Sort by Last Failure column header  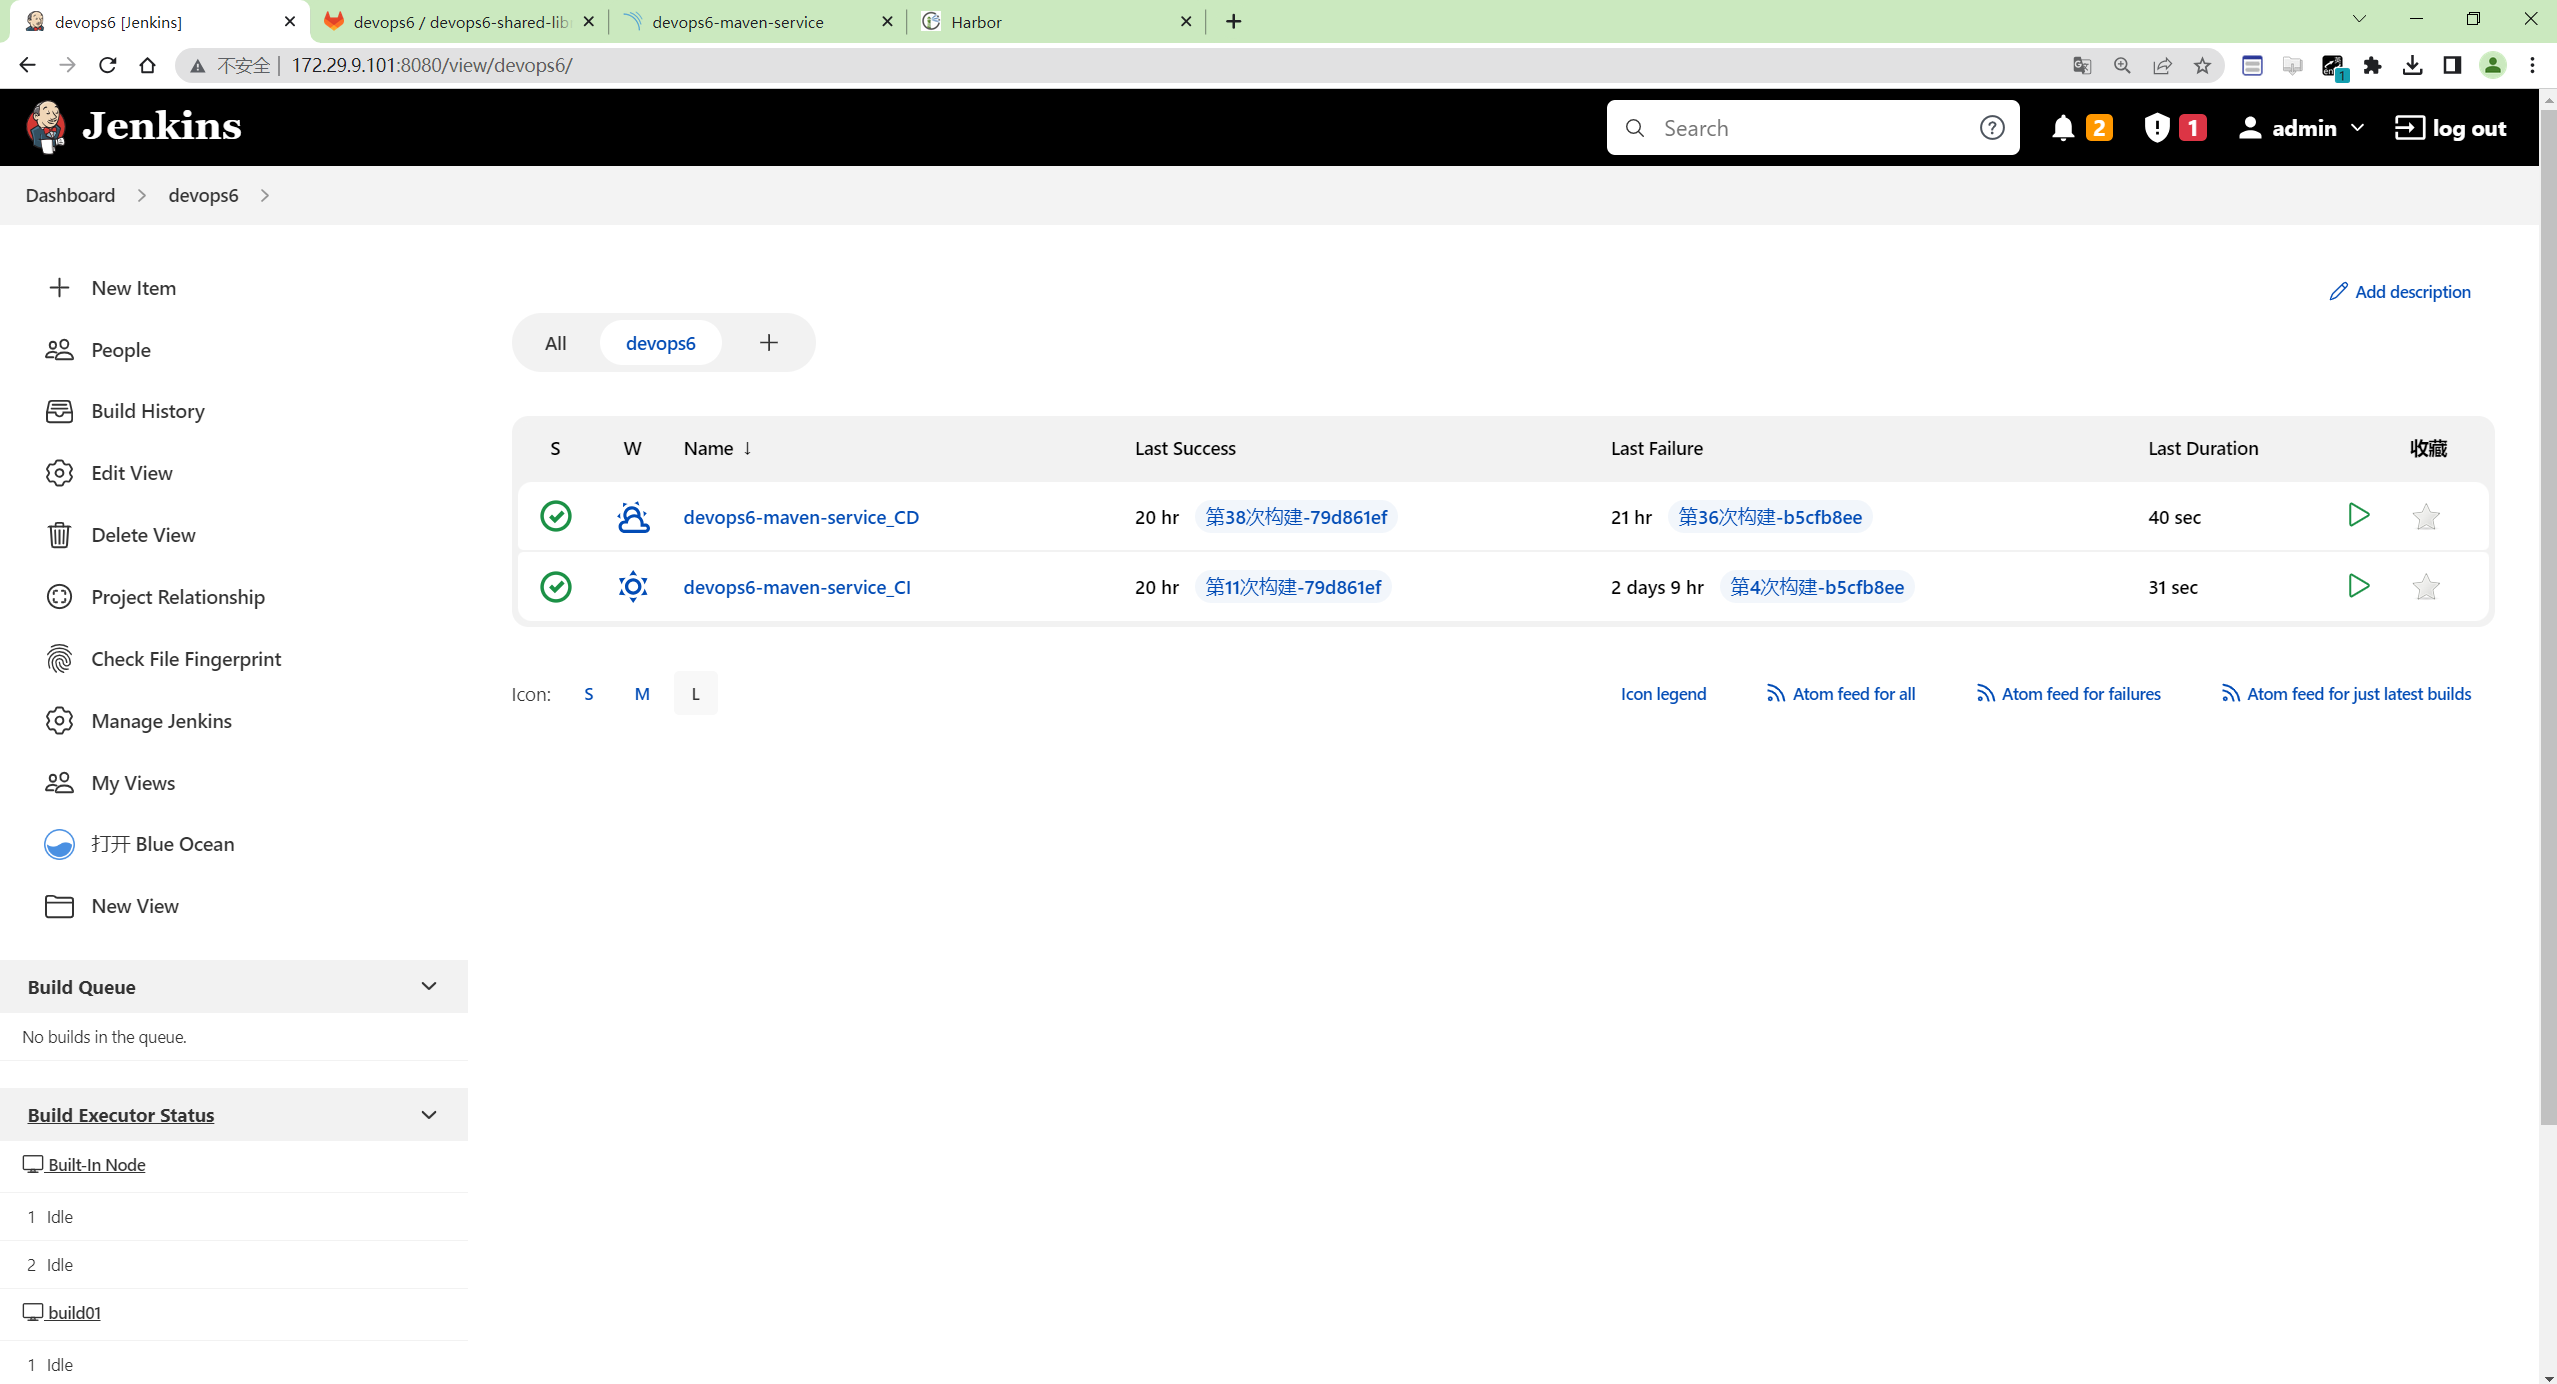(x=1656, y=448)
